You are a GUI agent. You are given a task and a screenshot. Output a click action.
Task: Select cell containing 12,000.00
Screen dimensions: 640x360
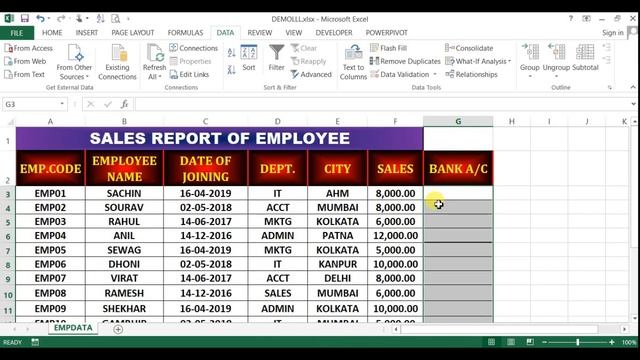click(395, 236)
